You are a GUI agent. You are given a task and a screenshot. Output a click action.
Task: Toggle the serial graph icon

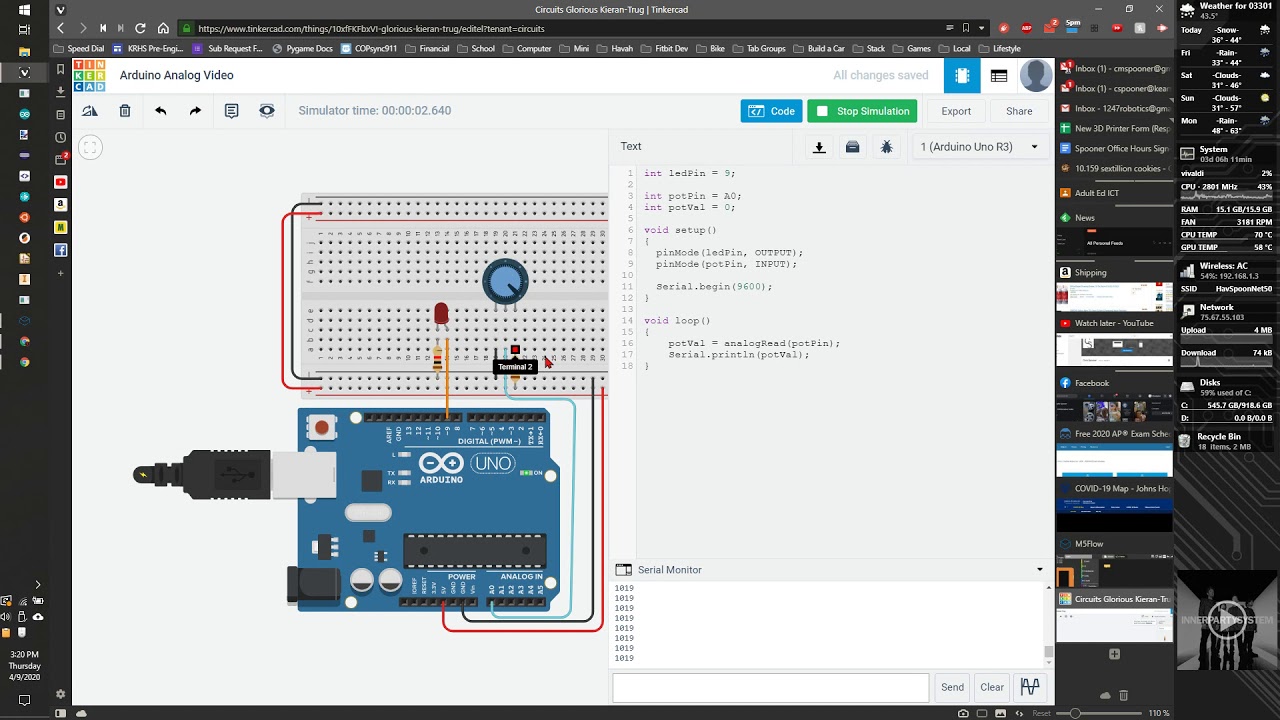pyautogui.click(x=1030, y=687)
